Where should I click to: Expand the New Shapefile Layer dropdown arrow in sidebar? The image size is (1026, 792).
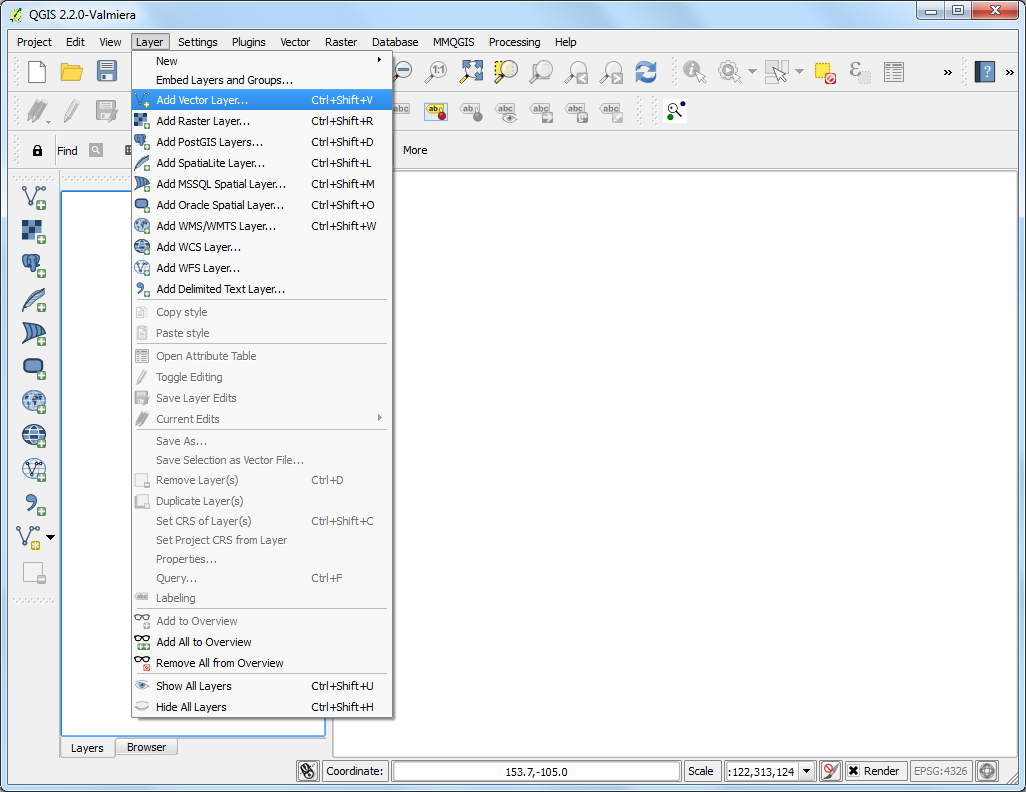click(x=50, y=537)
